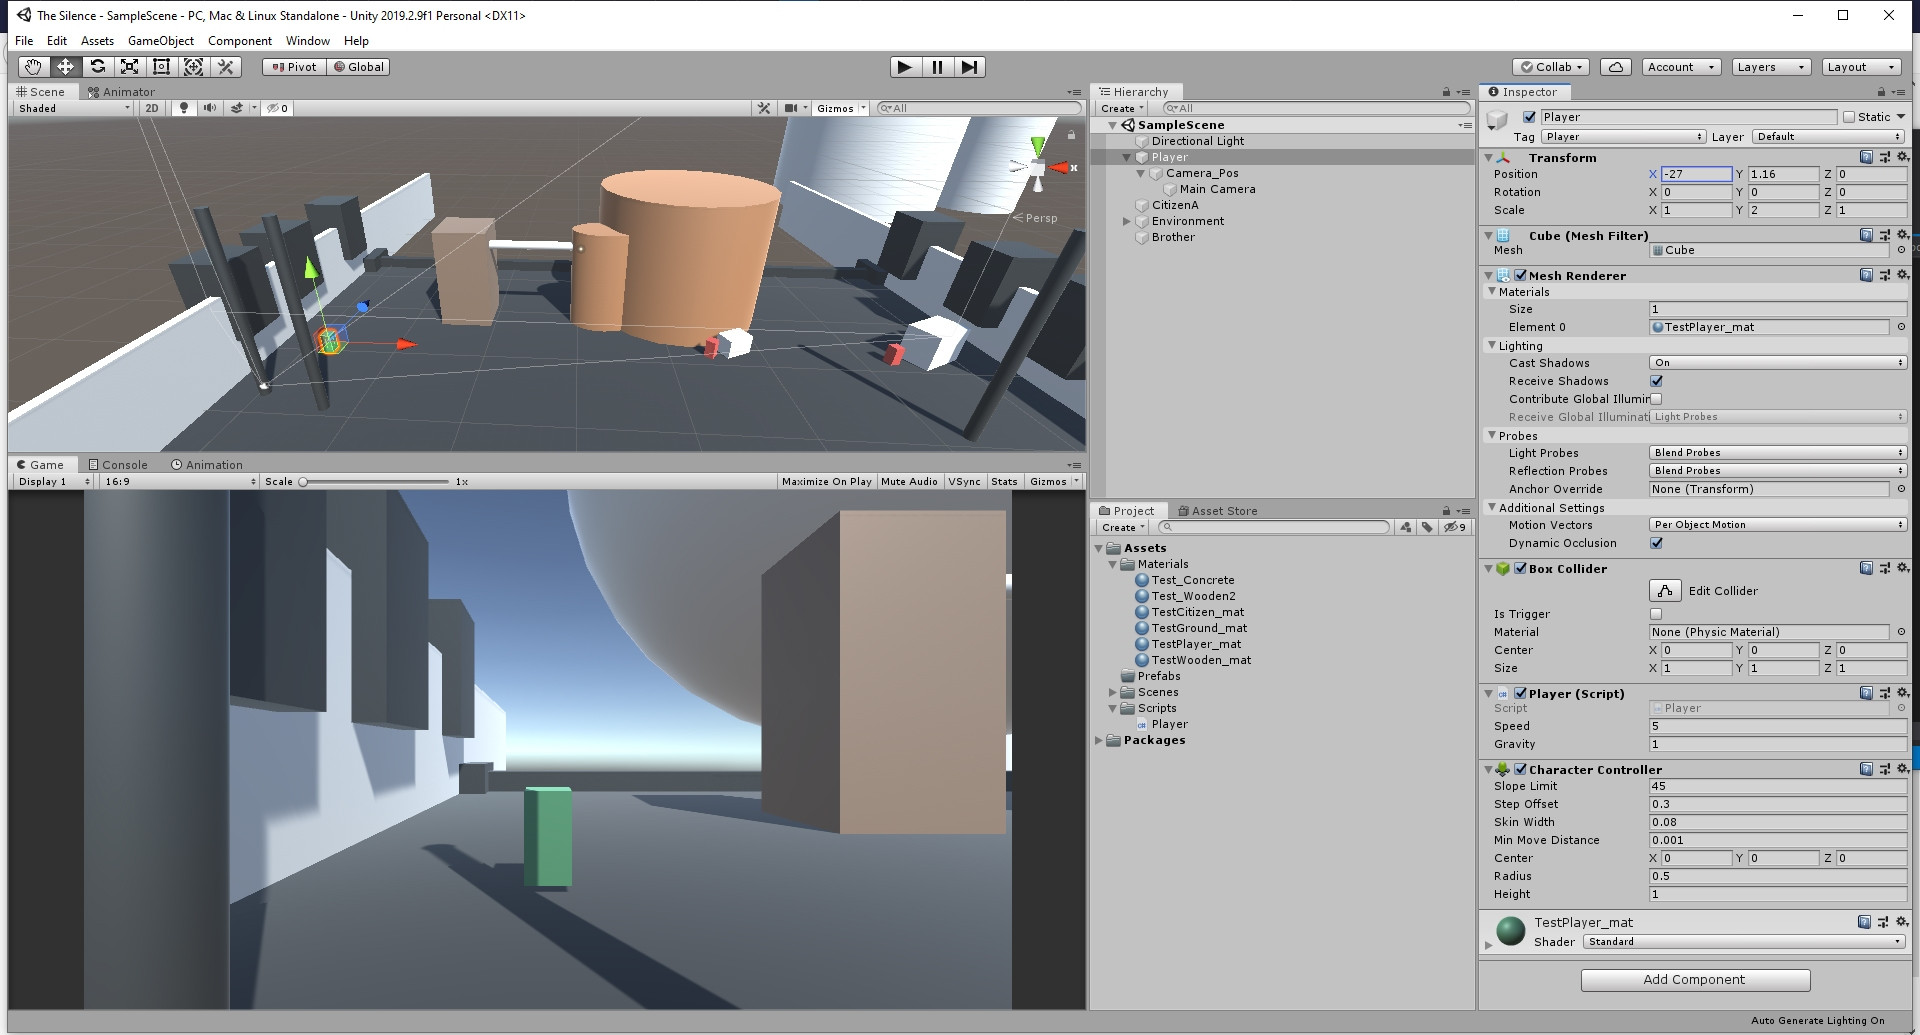Open Box Collider help reference icon
Image resolution: width=1920 pixels, height=1035 pixels.
point(1866,568)
